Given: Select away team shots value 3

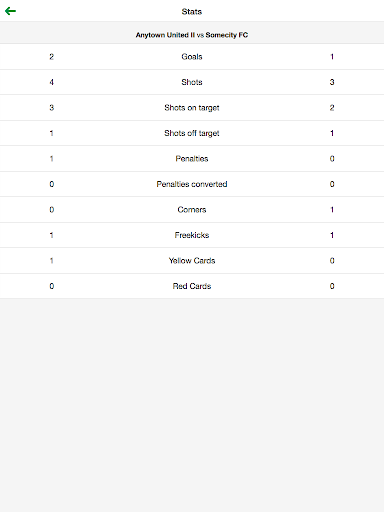Looking at the screenshot, I should click(332, 82).
